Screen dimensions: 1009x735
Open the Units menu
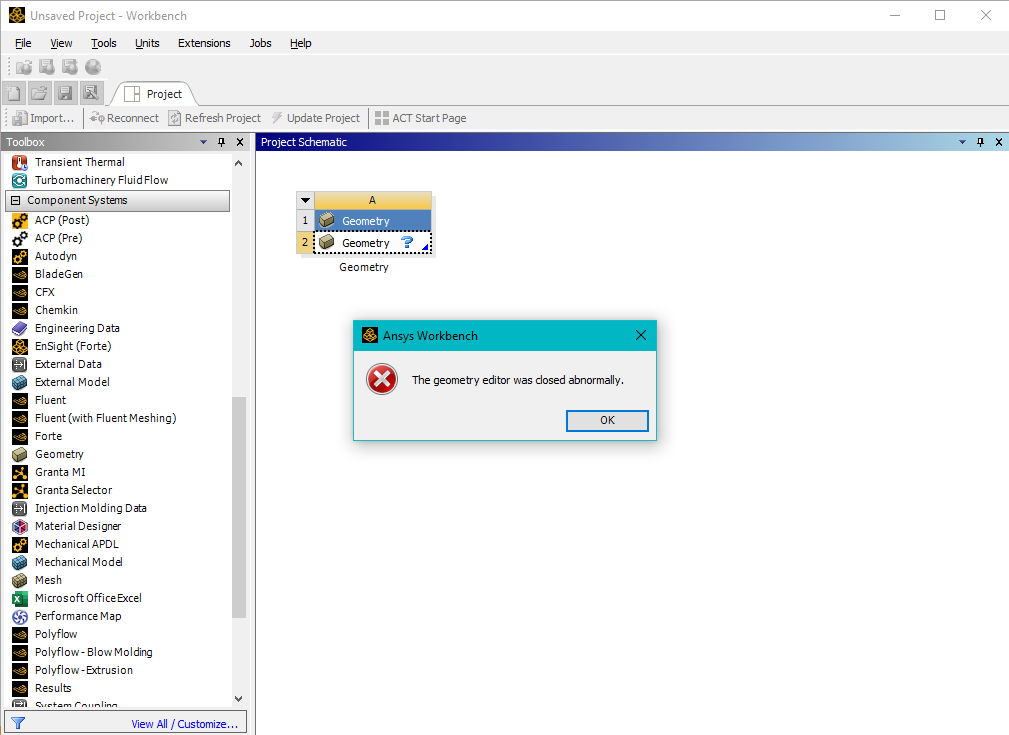[x=147, y=43]
